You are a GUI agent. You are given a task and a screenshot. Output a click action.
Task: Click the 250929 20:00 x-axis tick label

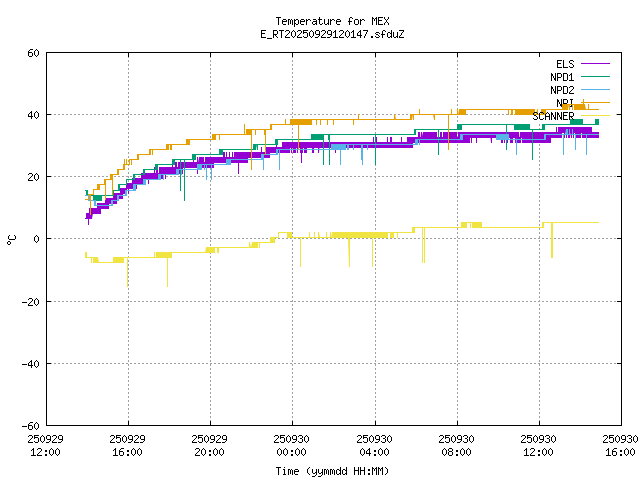click(x=210, y=445)
